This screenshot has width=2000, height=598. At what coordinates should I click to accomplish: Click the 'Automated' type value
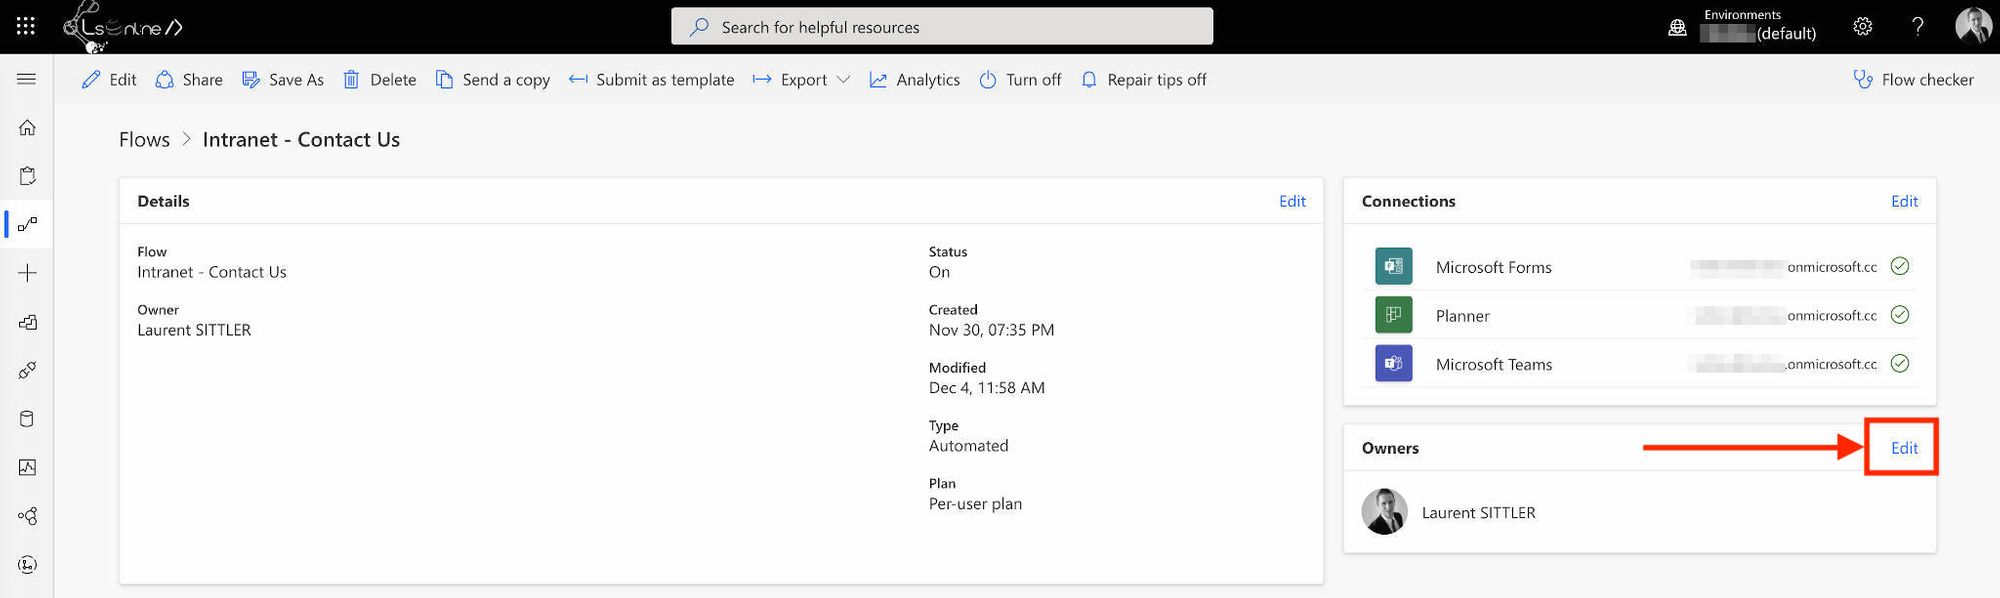968,446
